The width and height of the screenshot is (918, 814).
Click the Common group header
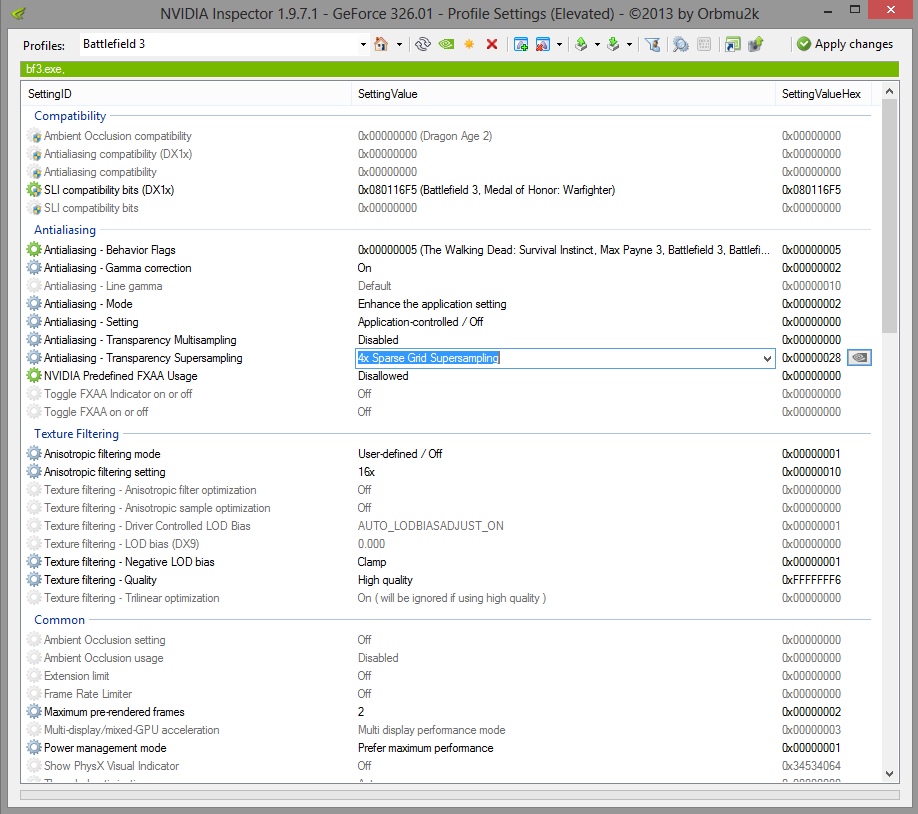(59, 620)
